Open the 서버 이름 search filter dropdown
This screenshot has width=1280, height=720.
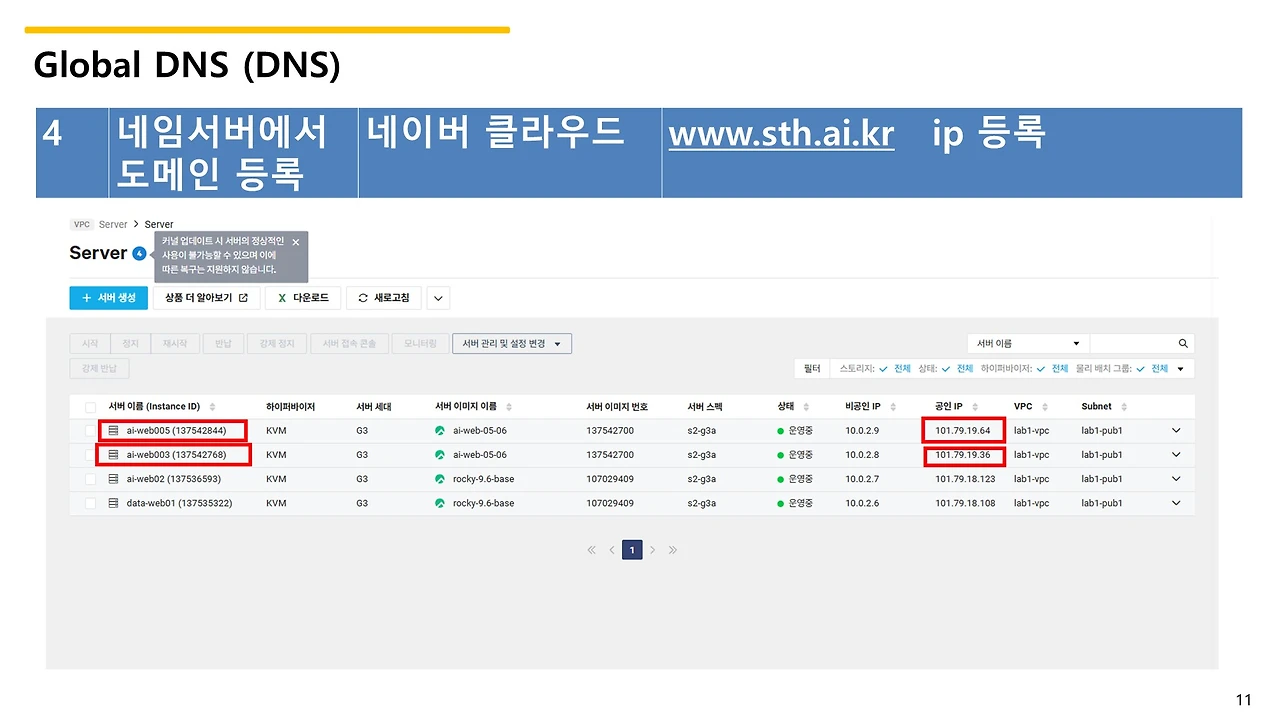coord(1029,343)
